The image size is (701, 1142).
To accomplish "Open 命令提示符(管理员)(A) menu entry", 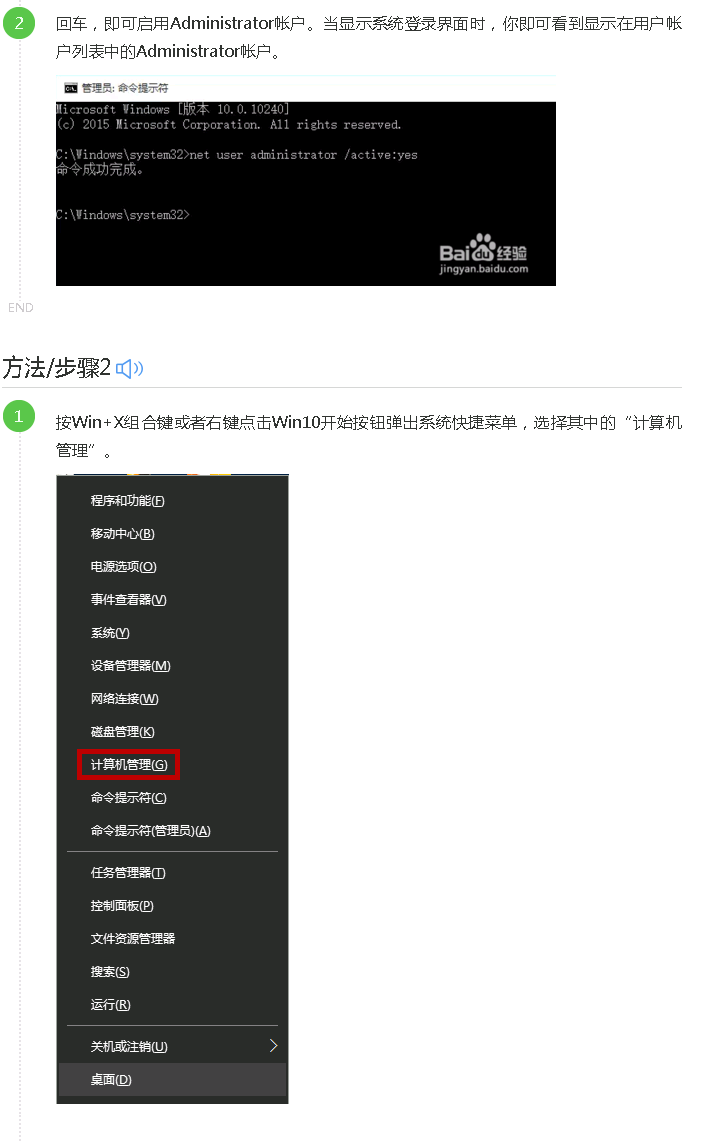I will (x=150, y=831).
